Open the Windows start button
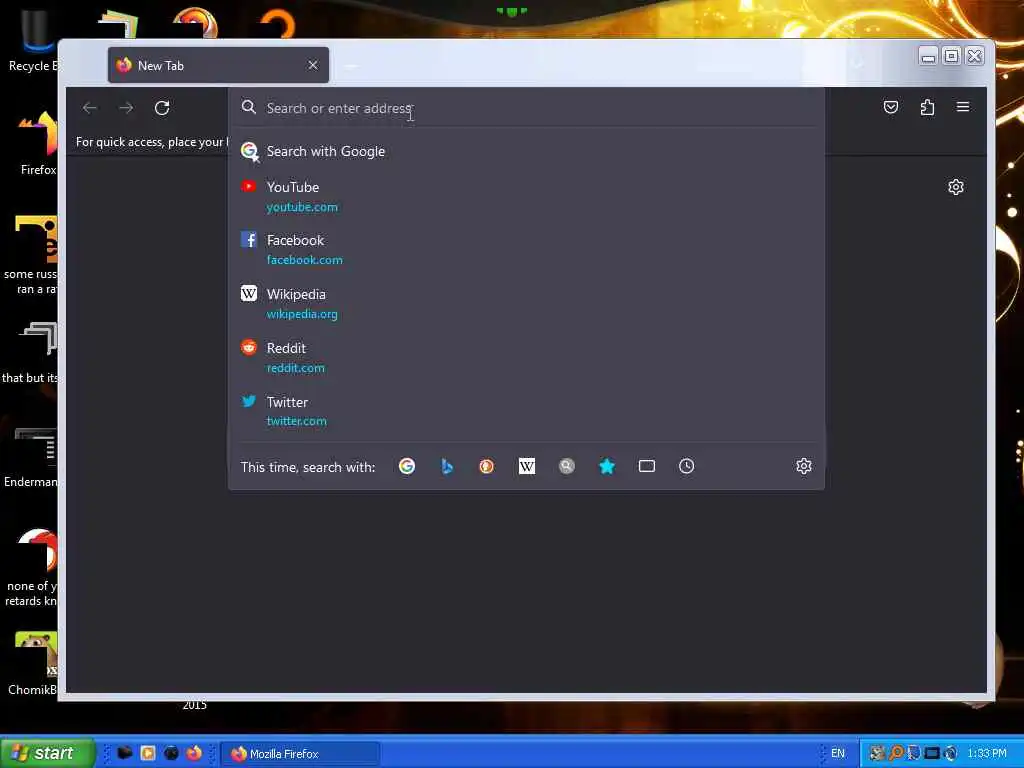 pos(46,754)
